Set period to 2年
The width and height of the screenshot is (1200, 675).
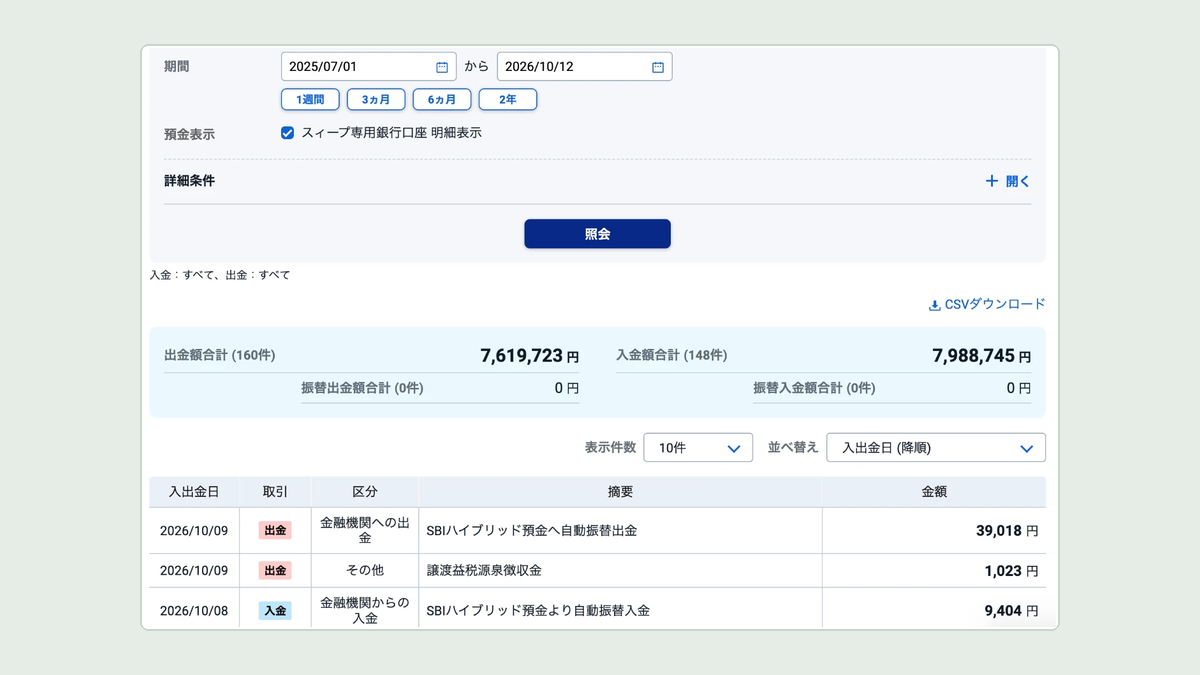tap(508, 99)
